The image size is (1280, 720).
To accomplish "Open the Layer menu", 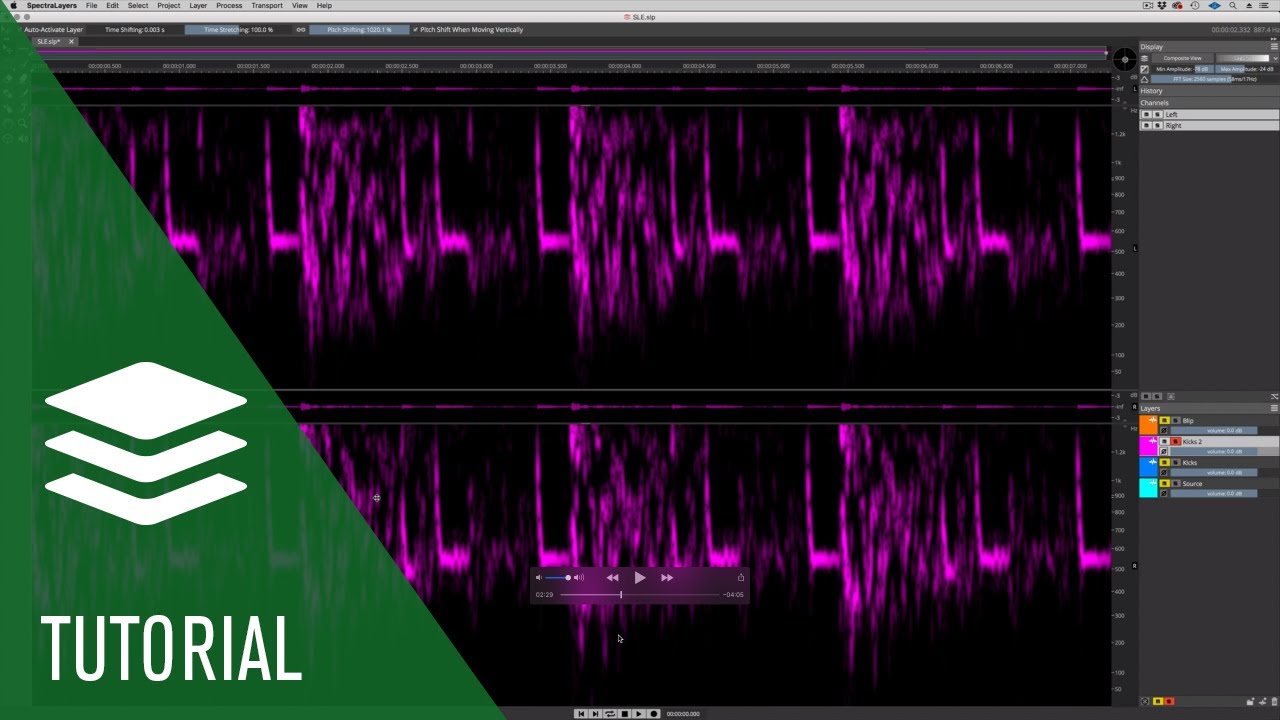I will click(x=198, y=5).
